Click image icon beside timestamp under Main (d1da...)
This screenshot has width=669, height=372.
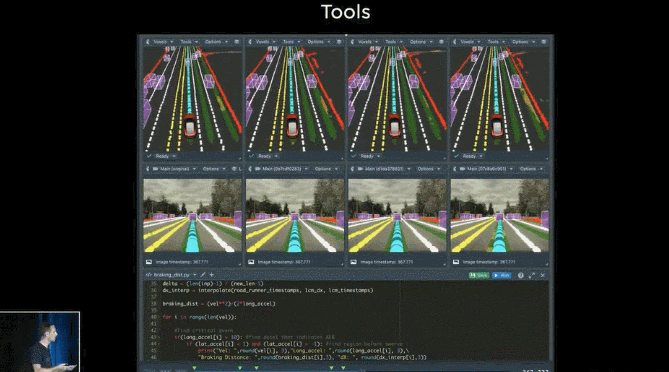(354, 262)
